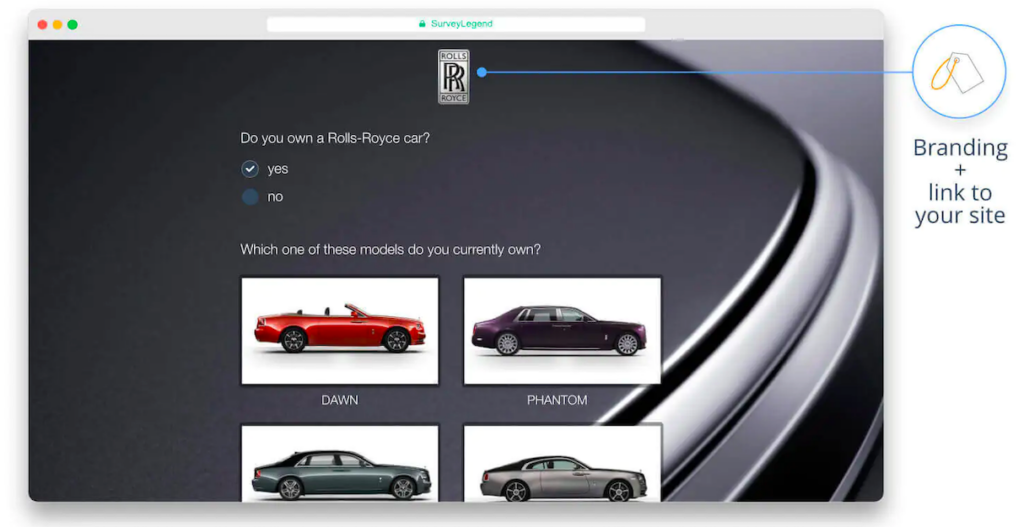The height and width of the screenshot is (527, 1024).
Task: Click the Rolls-Royce logo at top
Action: pyautogui.click(x=453, y=76)
